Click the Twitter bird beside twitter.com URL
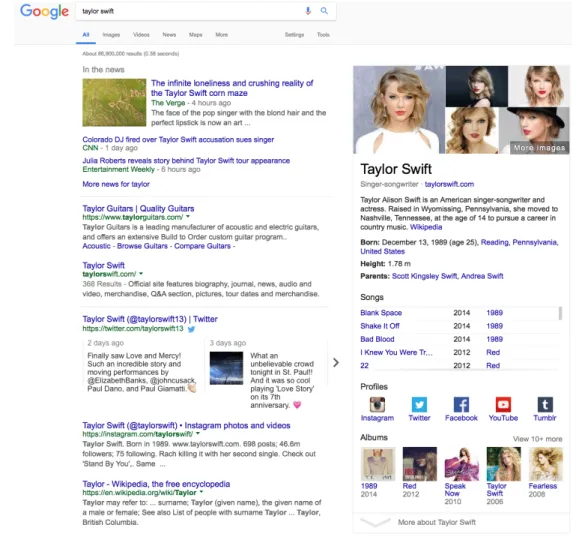Image resolution: width=576 pixels, height=537 pixels. click(191, 329)
